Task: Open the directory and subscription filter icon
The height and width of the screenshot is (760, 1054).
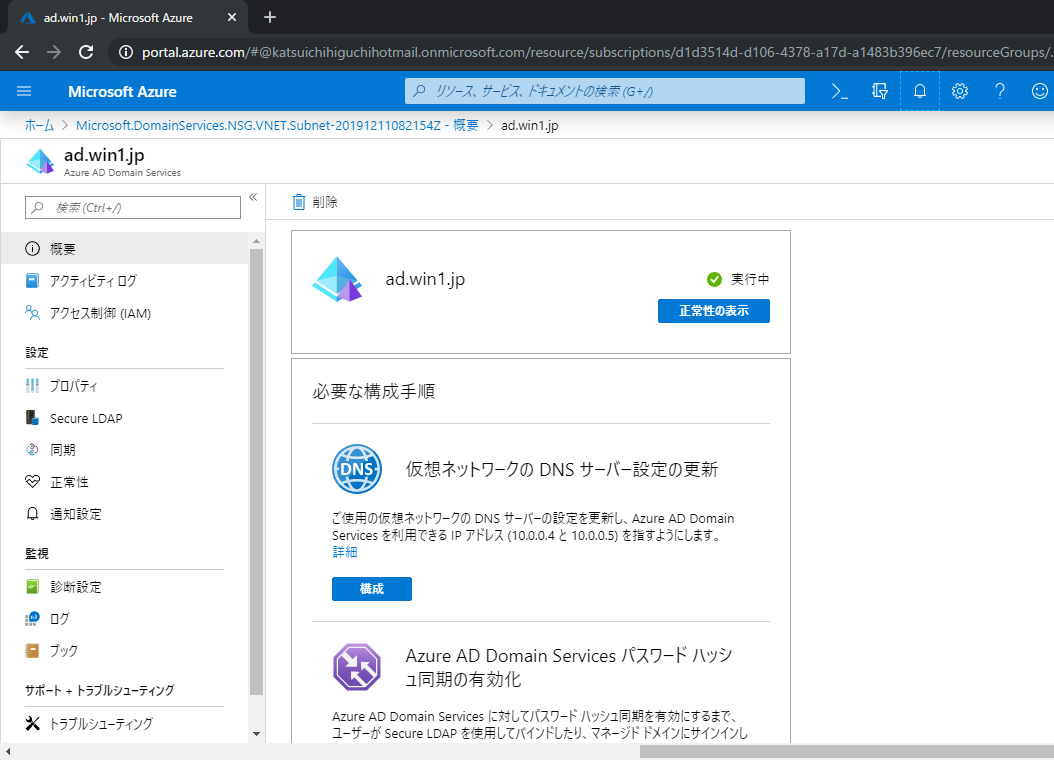Action: (x=879, y=91)
